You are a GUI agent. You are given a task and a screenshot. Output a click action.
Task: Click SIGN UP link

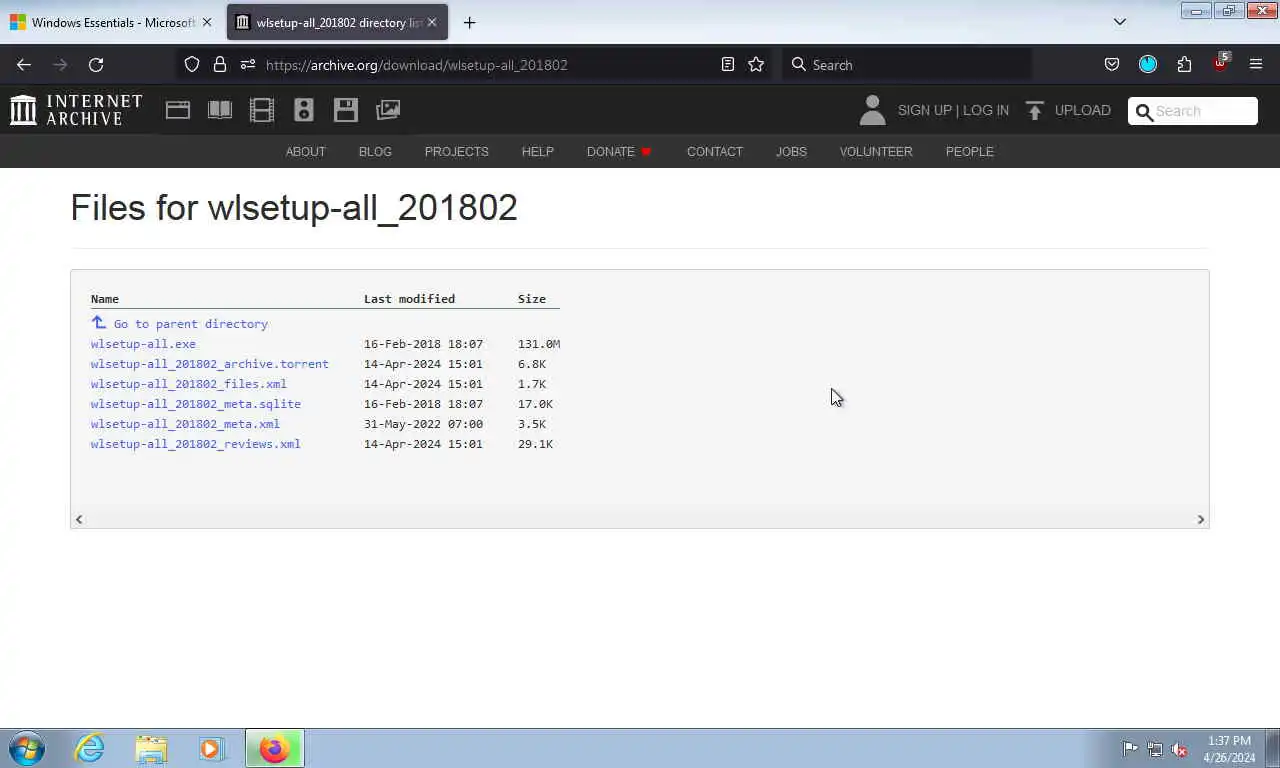924,110
